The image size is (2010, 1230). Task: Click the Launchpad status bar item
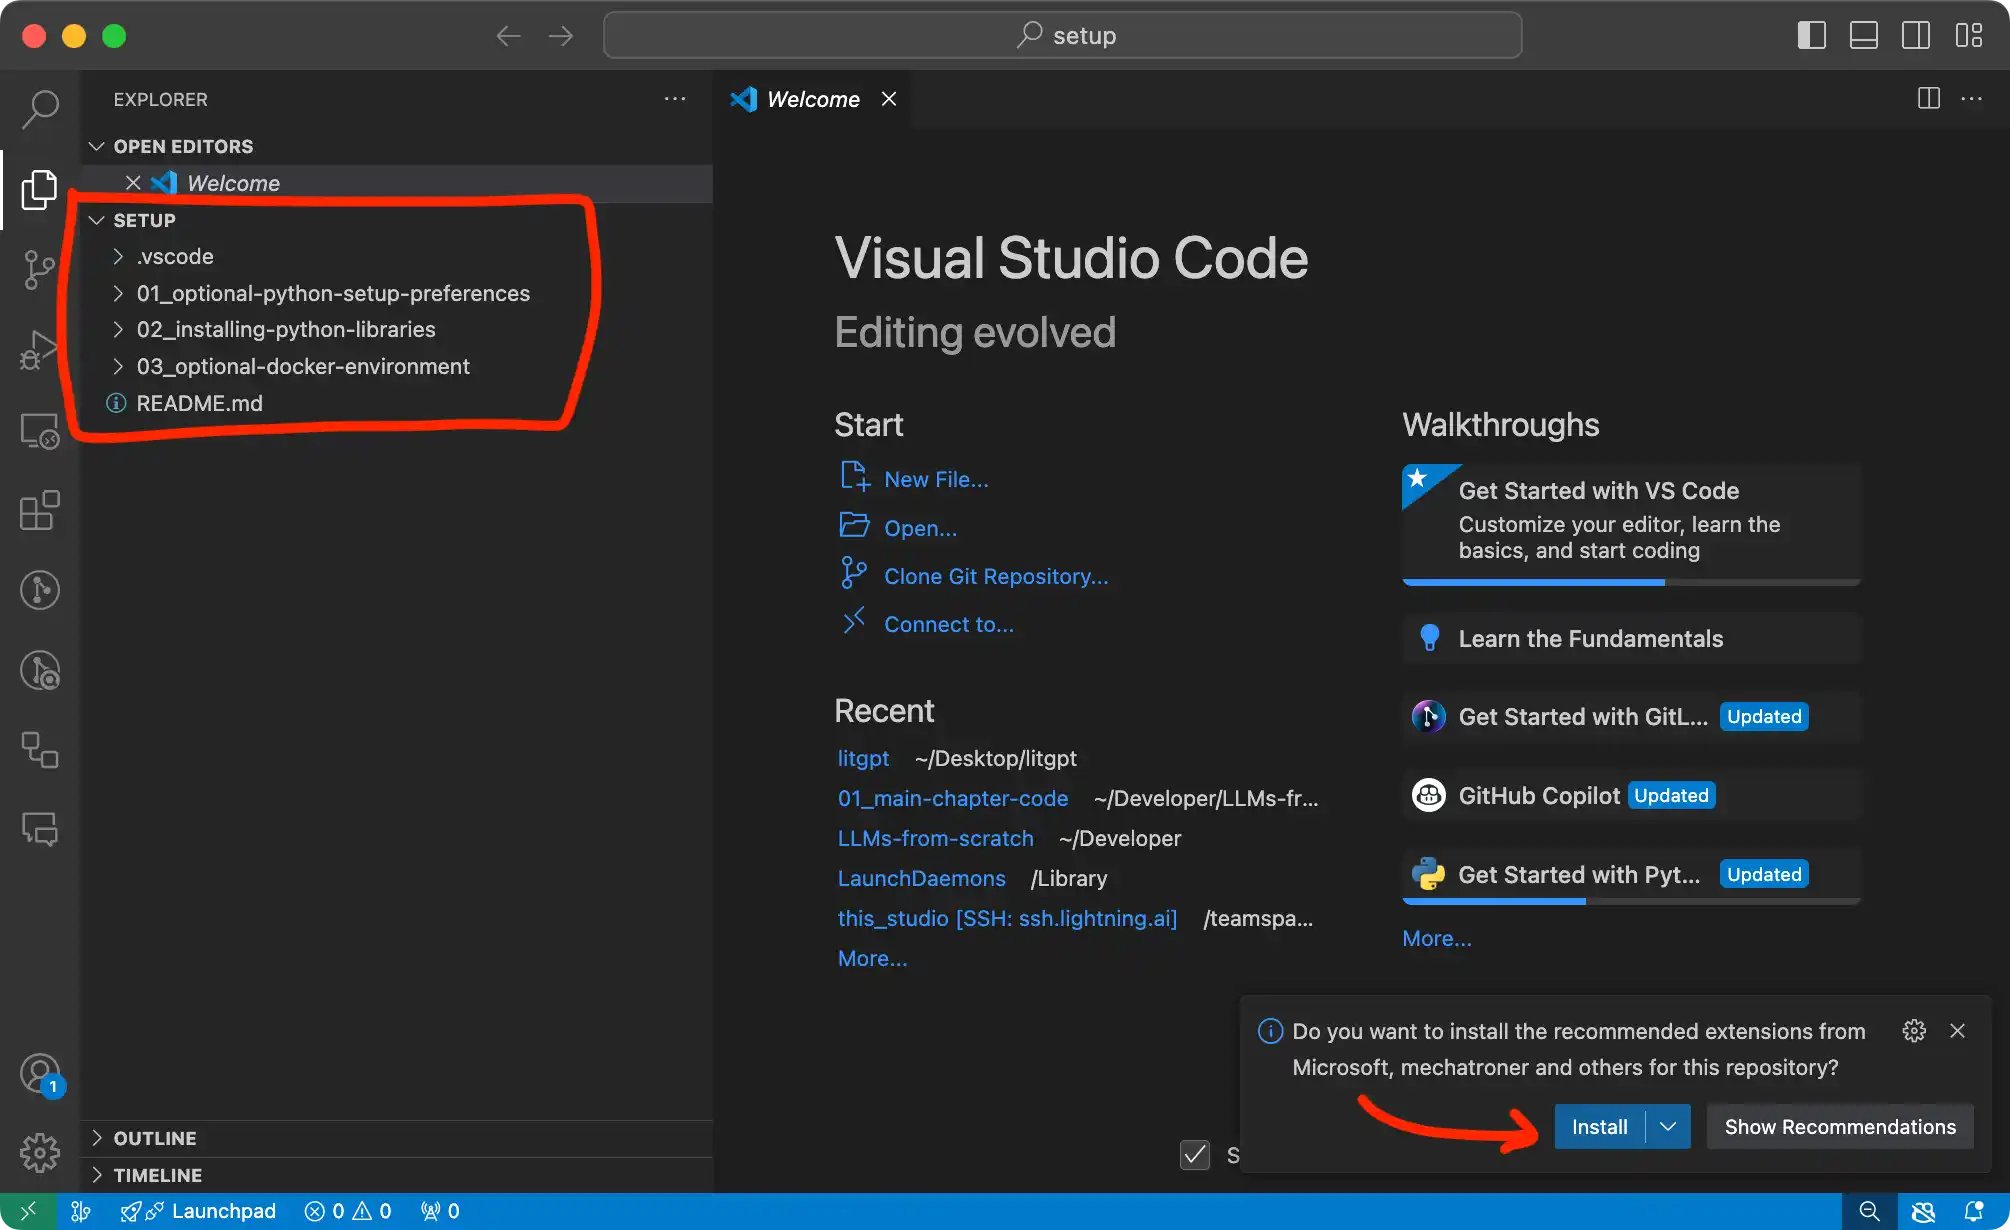click(199, 1211)
